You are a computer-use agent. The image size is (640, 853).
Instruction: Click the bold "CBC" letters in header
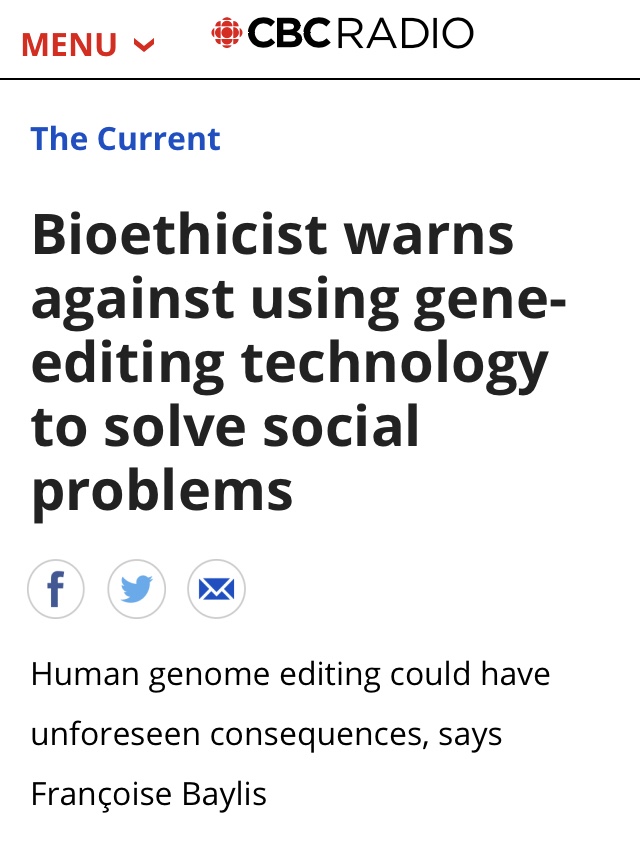(x=288, y=34)
